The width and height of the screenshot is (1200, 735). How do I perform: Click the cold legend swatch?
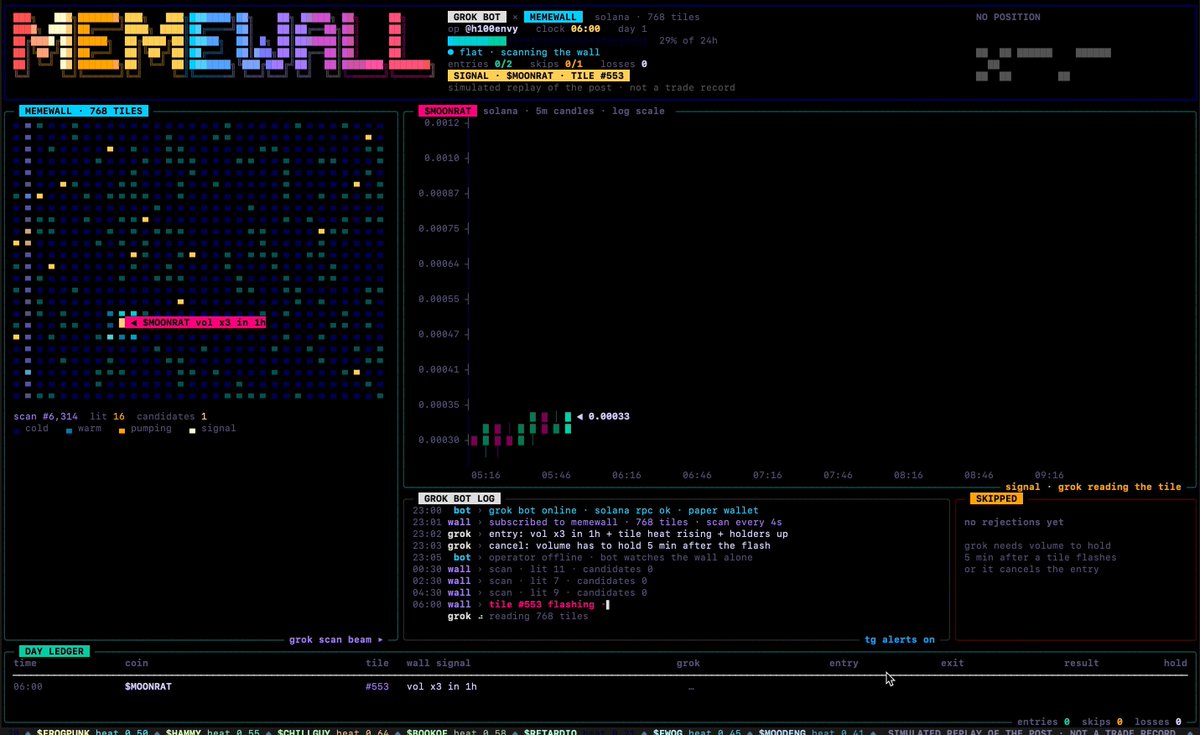coord(17,429)
